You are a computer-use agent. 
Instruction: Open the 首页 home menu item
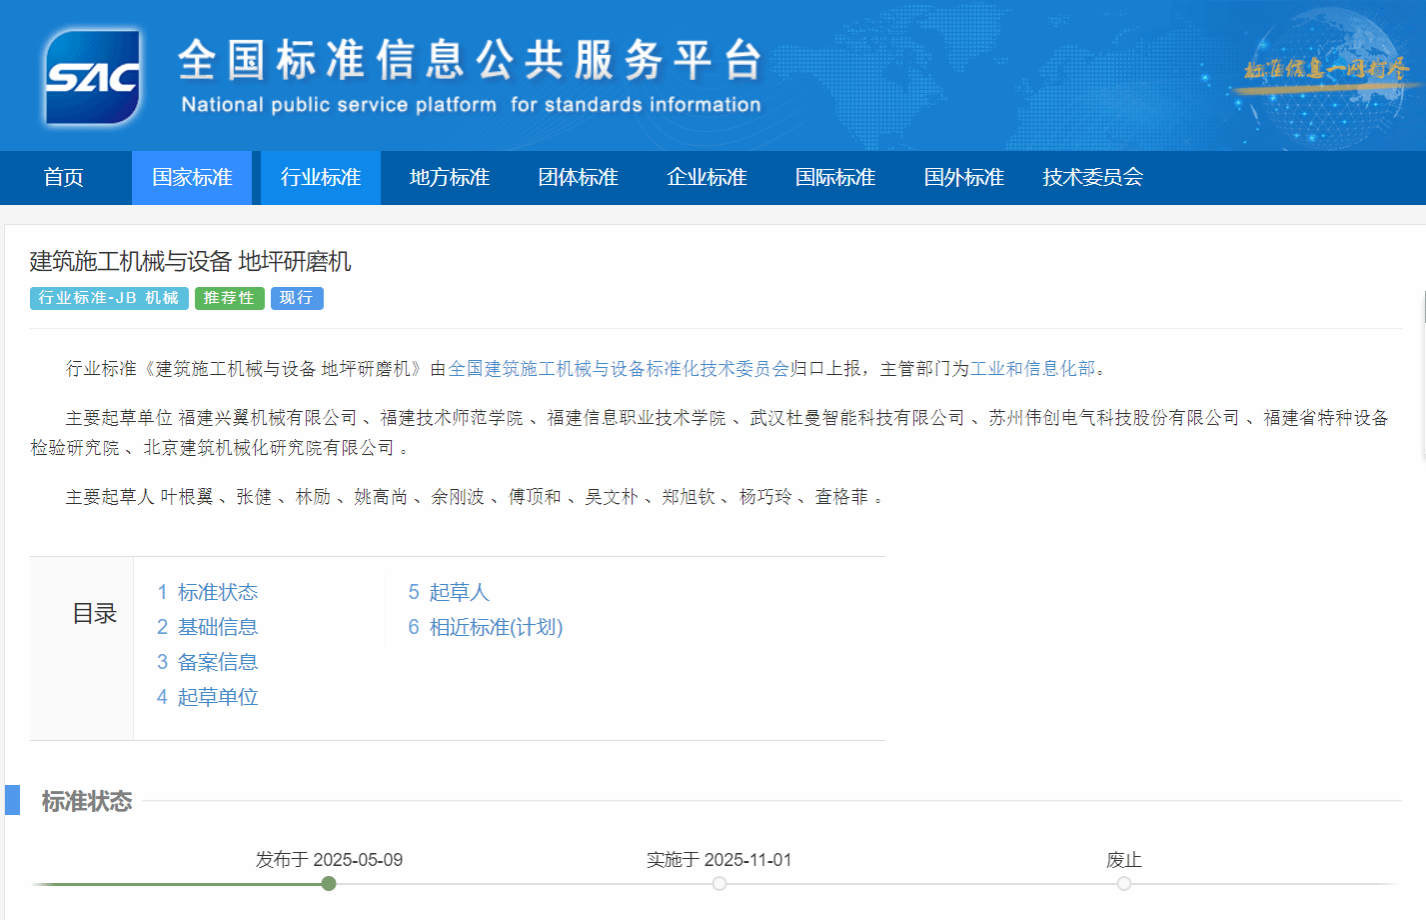[64, 178]
